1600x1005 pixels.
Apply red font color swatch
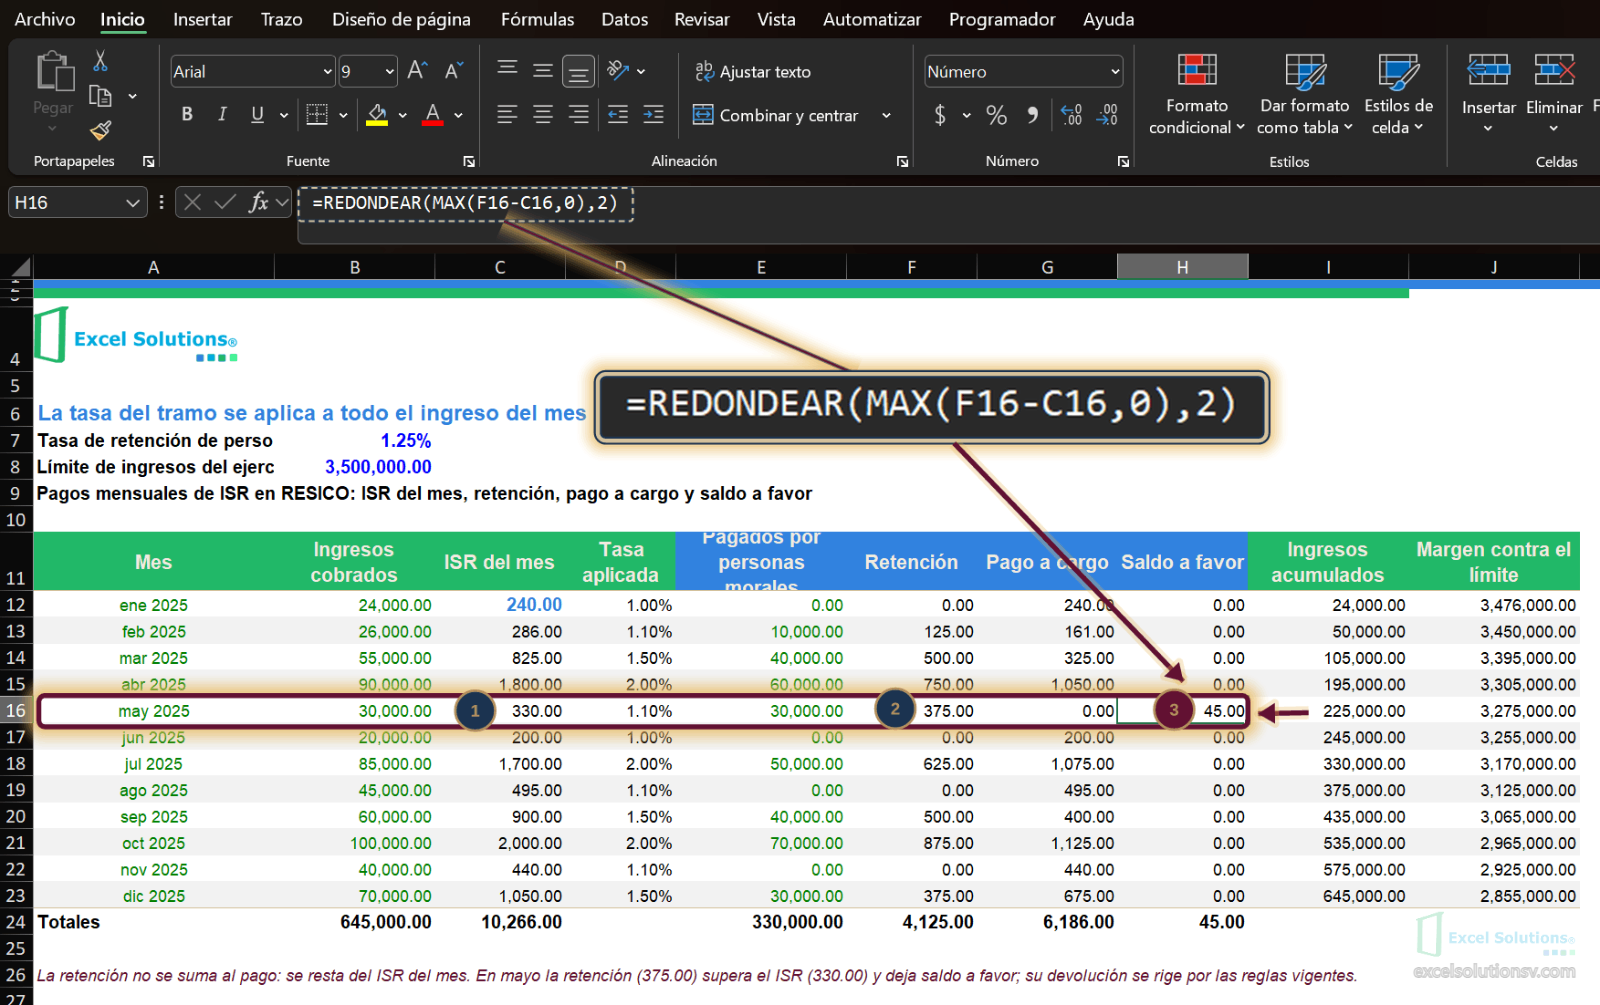(432, 115)
